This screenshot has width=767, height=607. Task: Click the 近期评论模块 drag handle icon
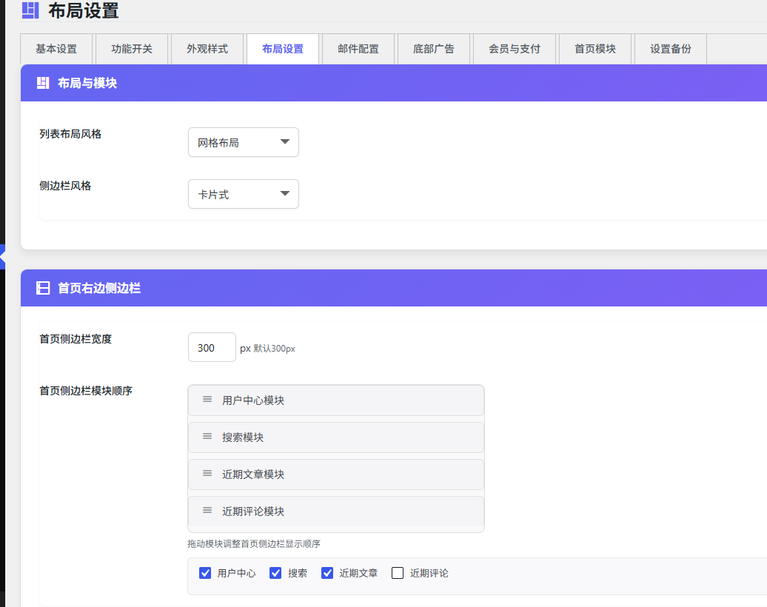[x=207, y=510]
